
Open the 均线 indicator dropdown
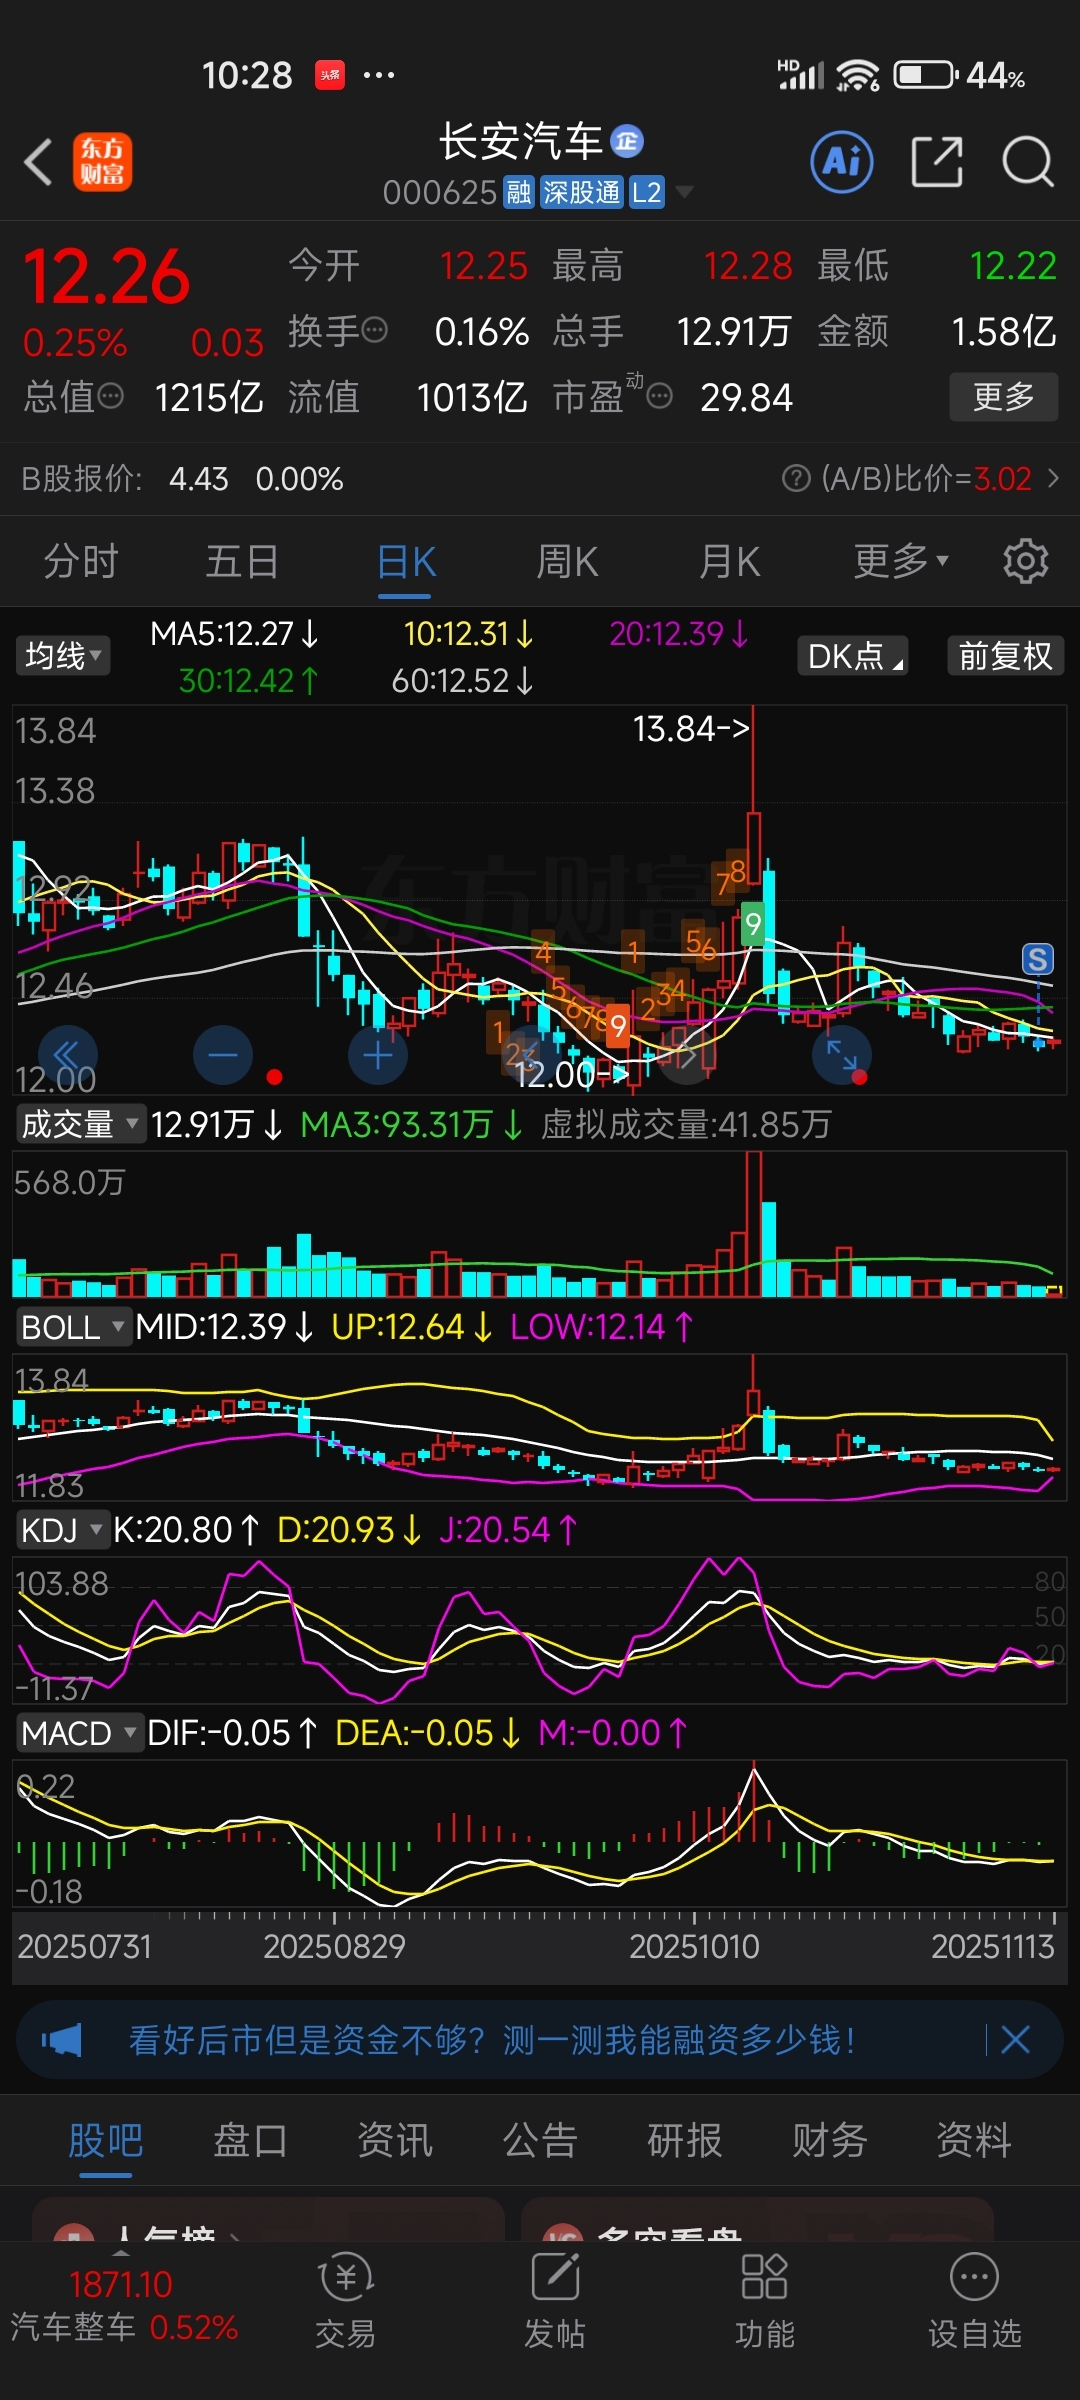[63, 656]
